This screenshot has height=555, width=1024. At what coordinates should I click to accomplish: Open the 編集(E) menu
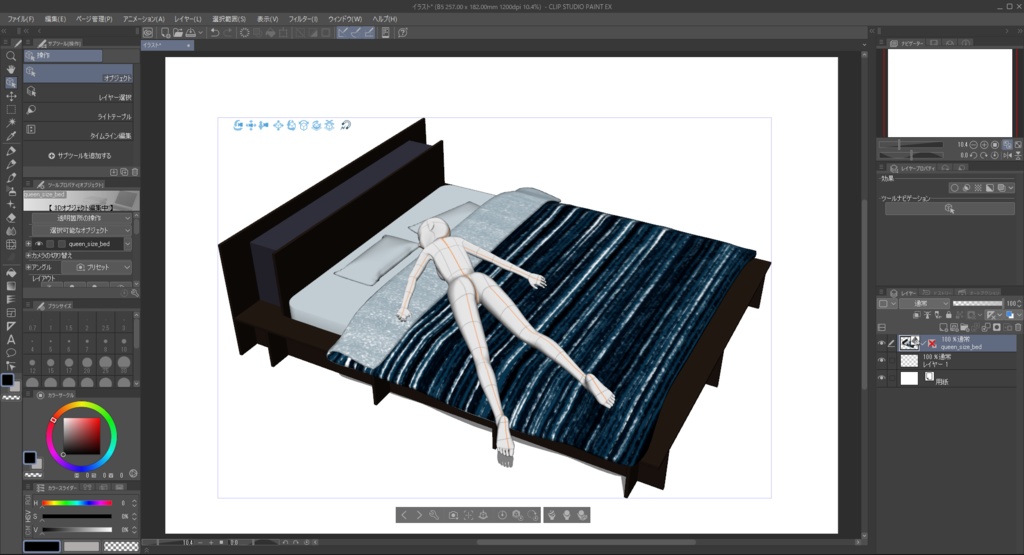[x=56, y=19]
